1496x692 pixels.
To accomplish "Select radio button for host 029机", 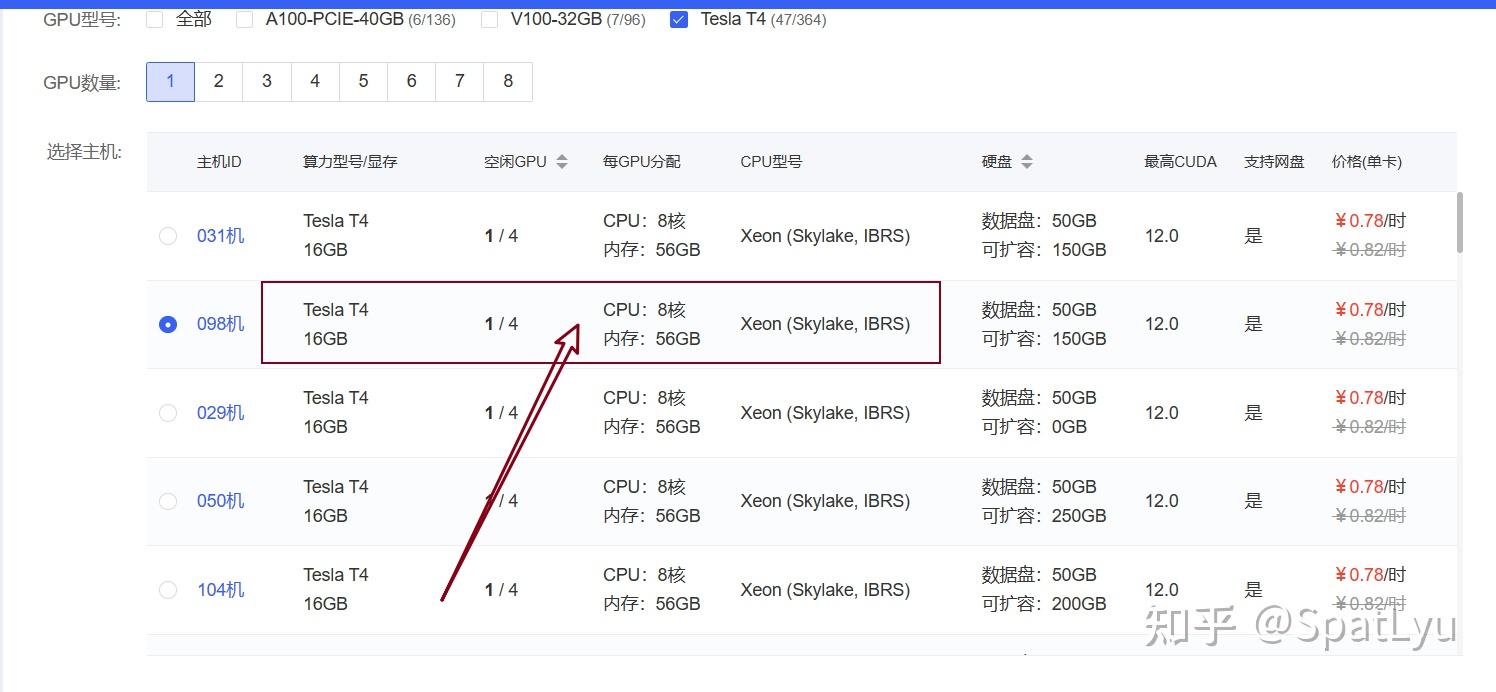I will pyautogui.click(x=168, y=413).
